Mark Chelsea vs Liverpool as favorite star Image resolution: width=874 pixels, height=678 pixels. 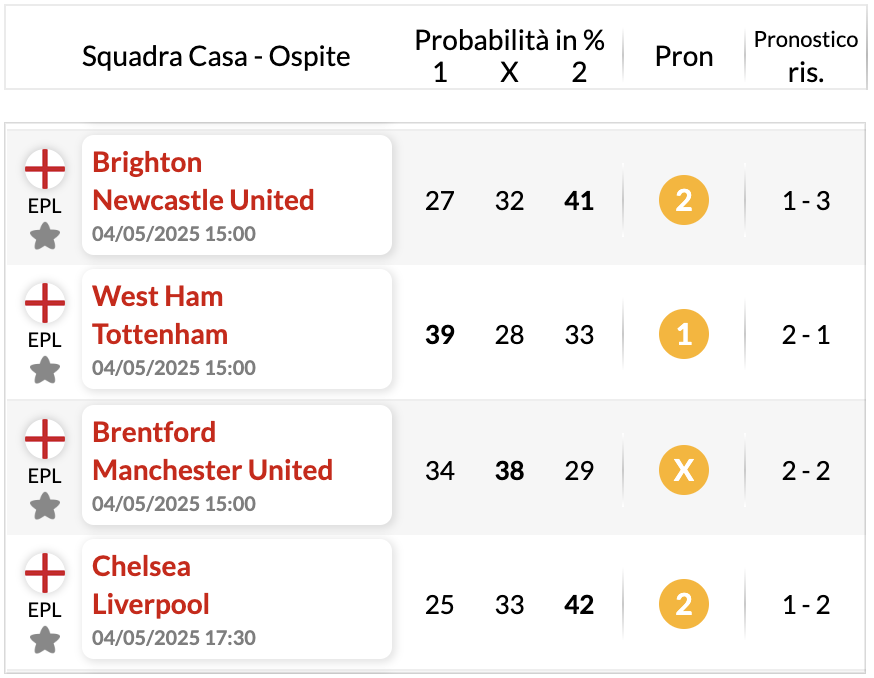pos(45,640)
